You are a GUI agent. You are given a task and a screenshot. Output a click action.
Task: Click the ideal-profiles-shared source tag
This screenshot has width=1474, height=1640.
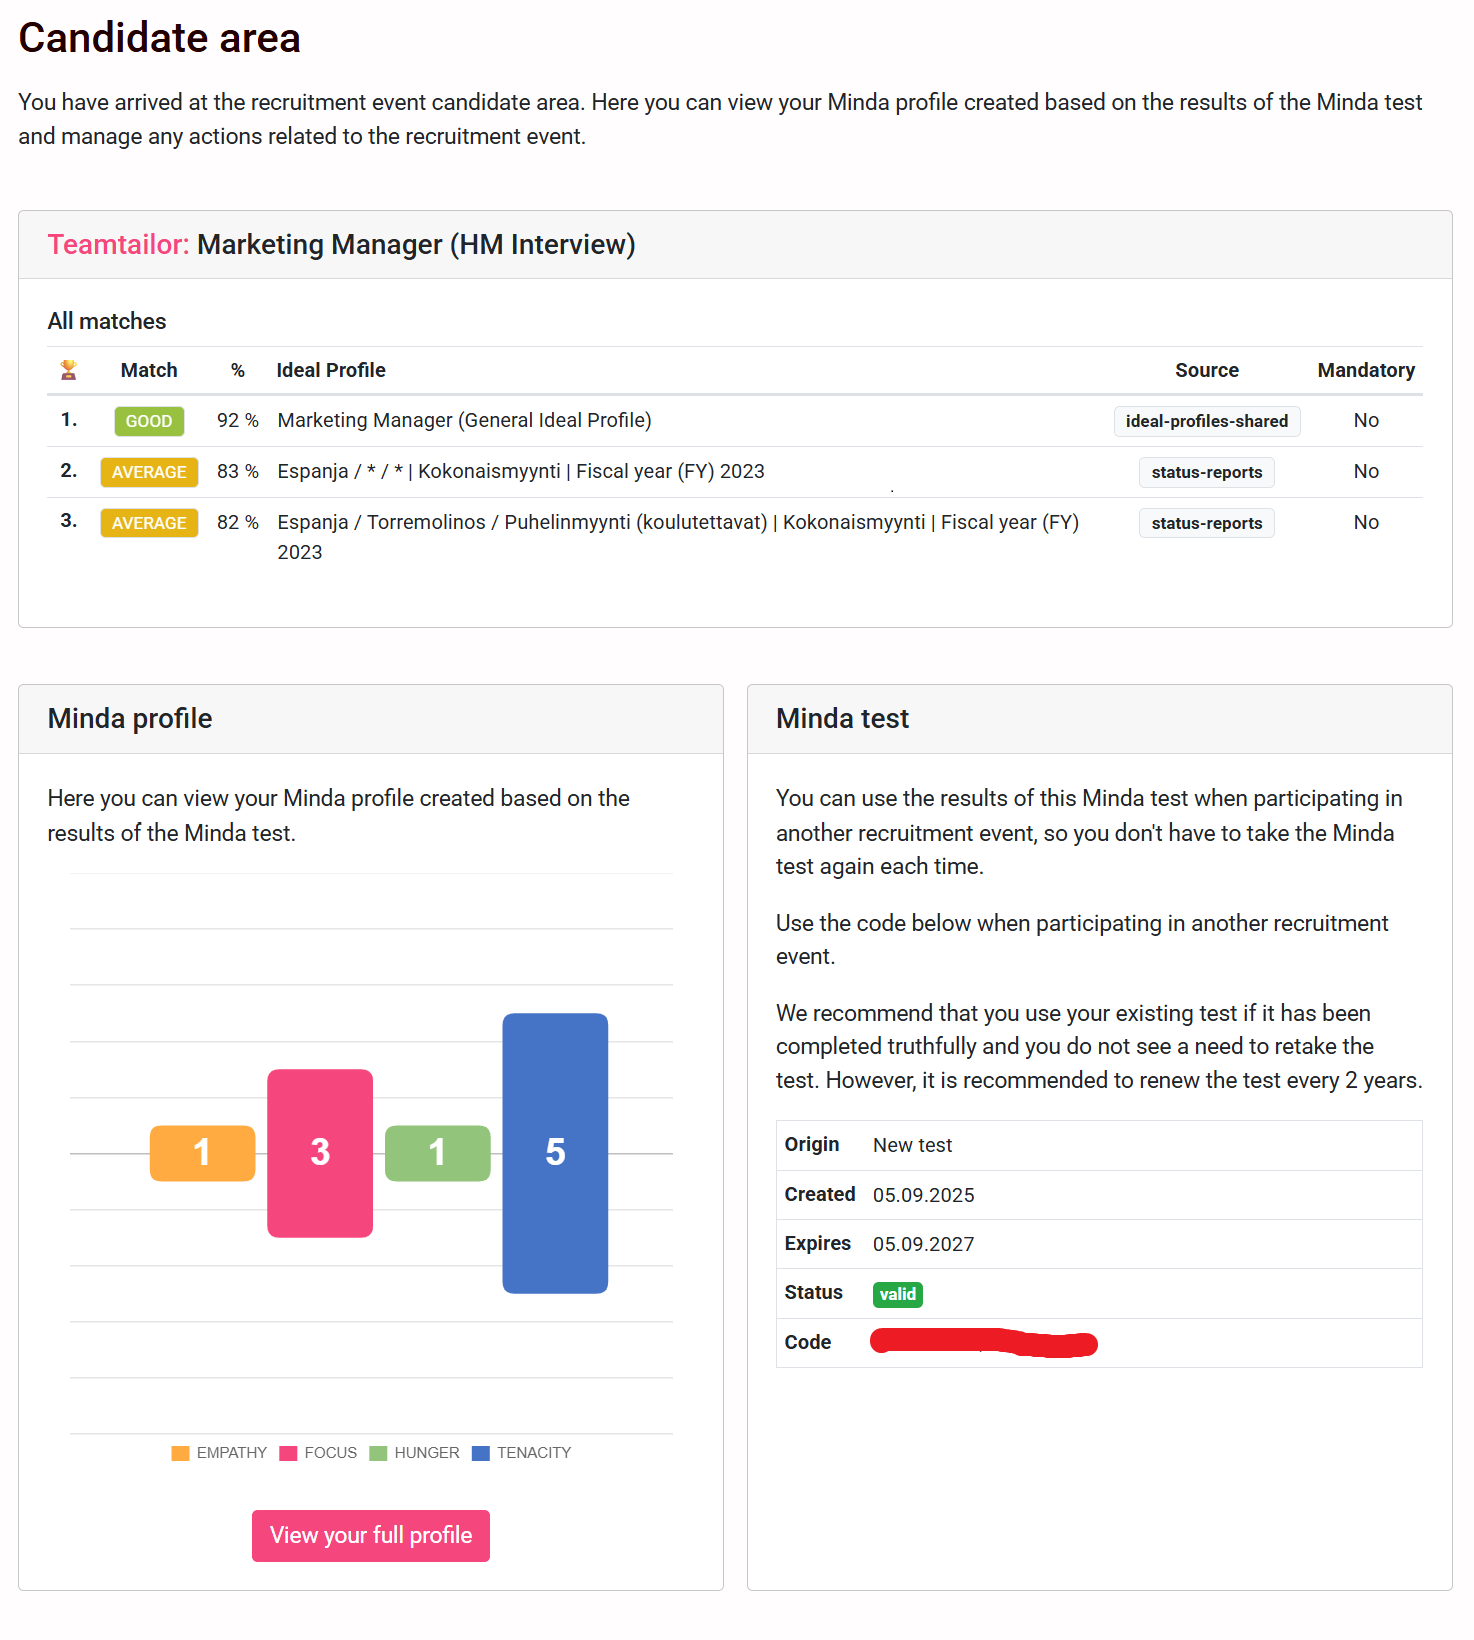click(1206, 421)
